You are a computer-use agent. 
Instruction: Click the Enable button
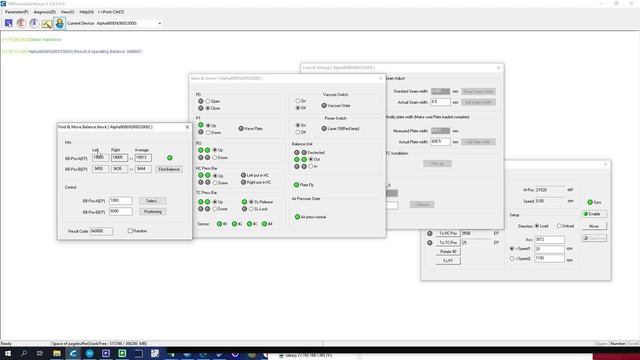point(594,214)
